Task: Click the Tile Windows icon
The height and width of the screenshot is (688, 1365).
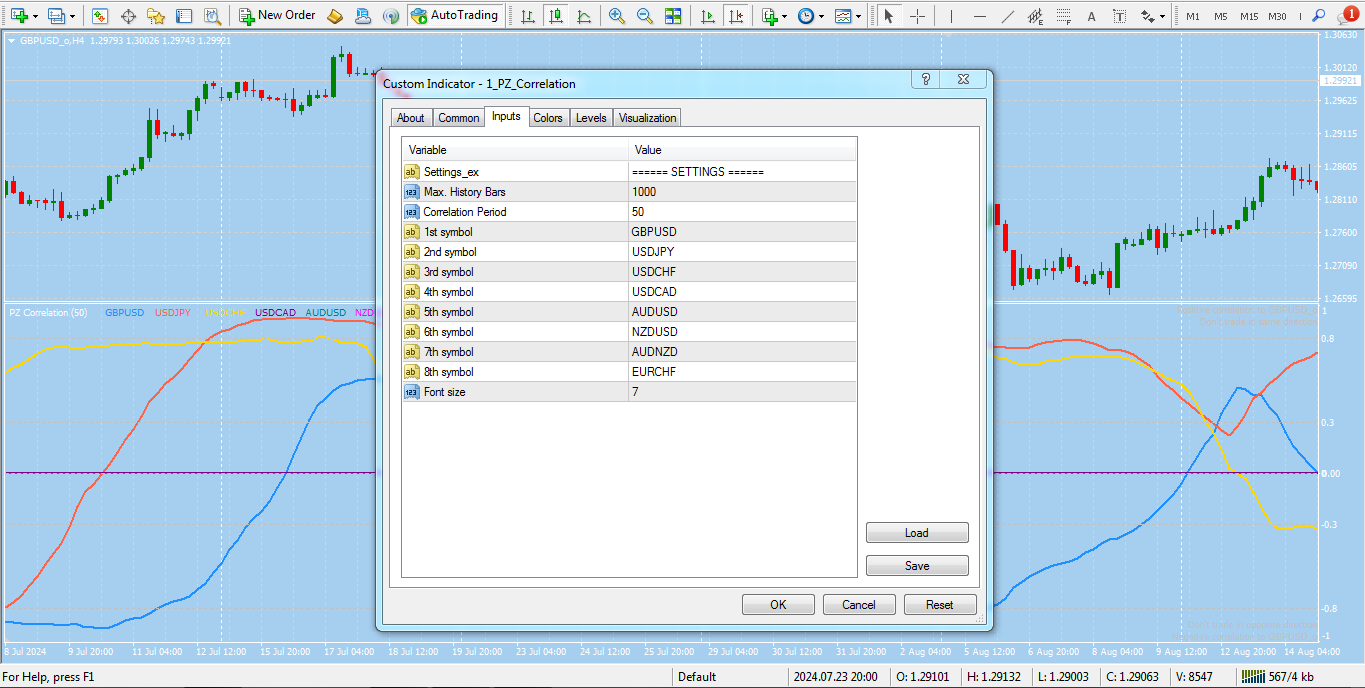Action: [673, 16]
